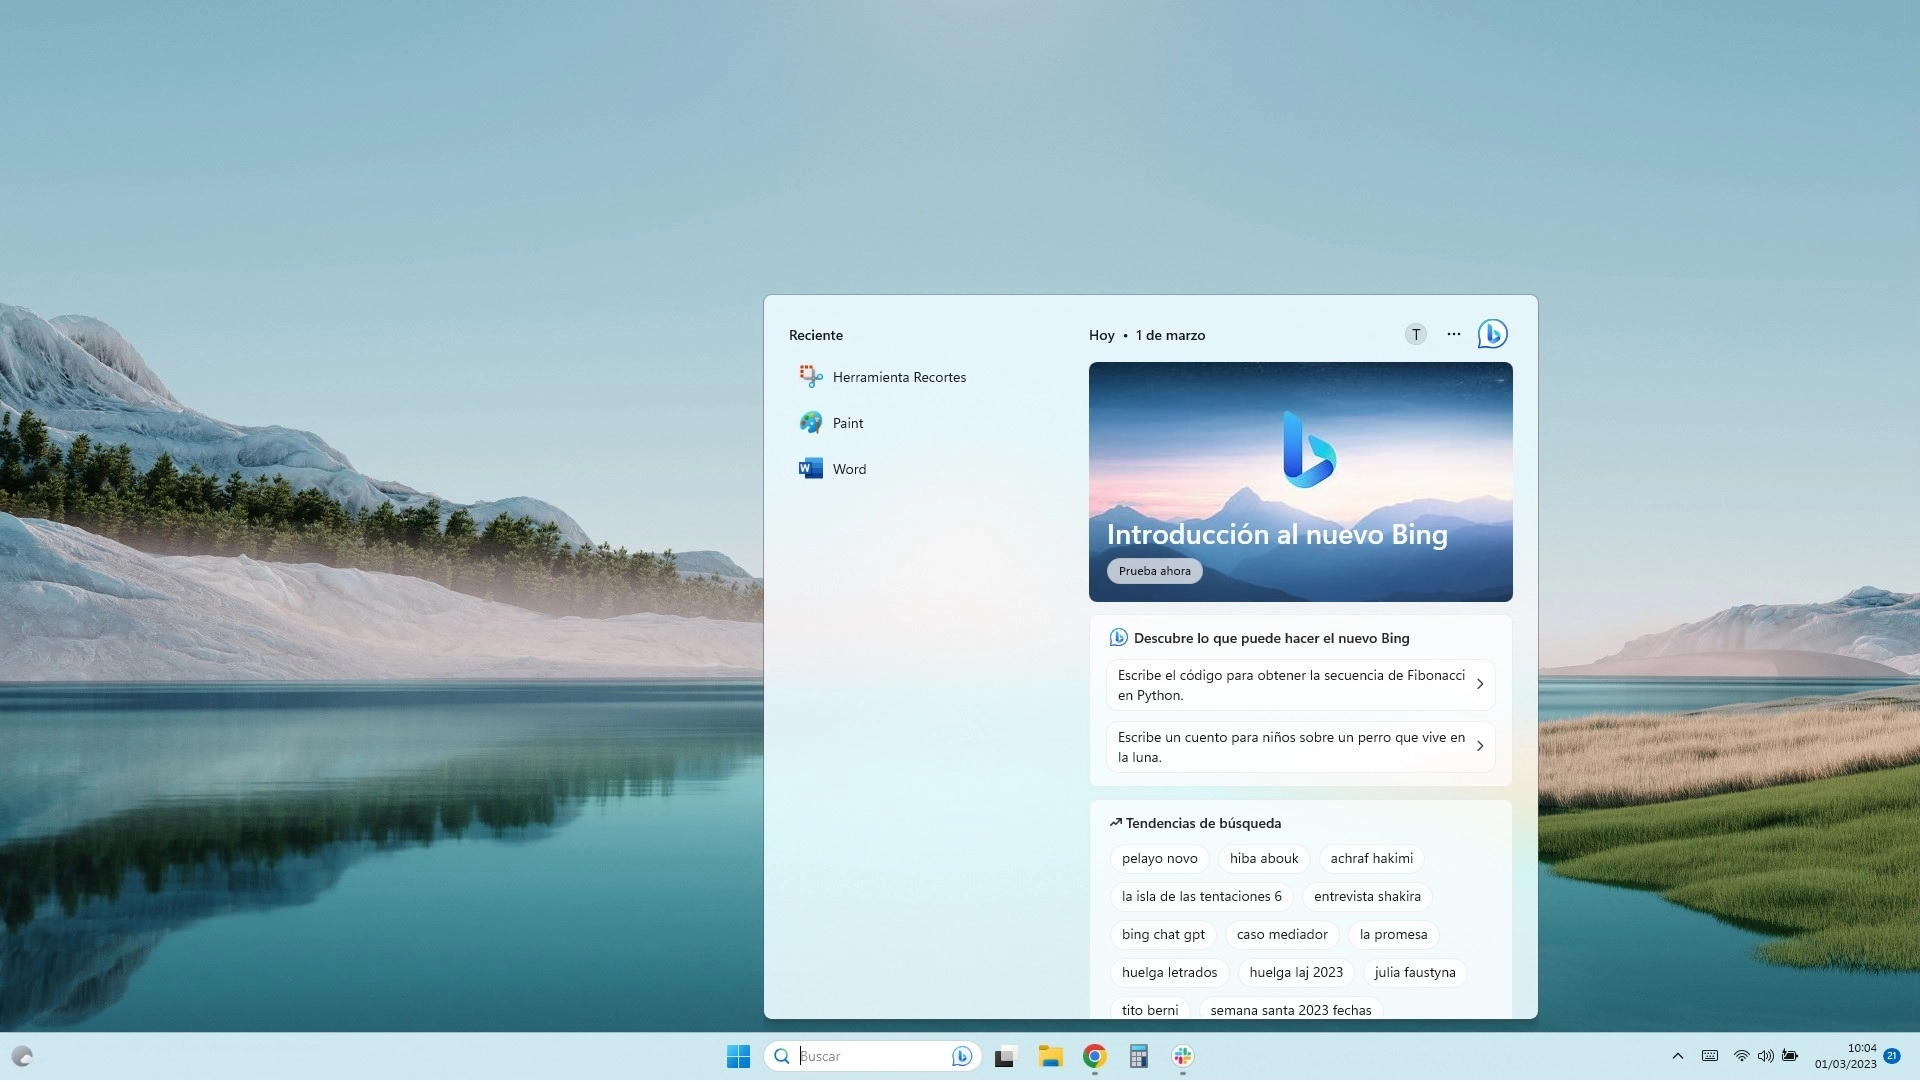Viewport: 1920px width, 1082px height.
Task: Open the three-dot options menu
Action: (1453, 334)
